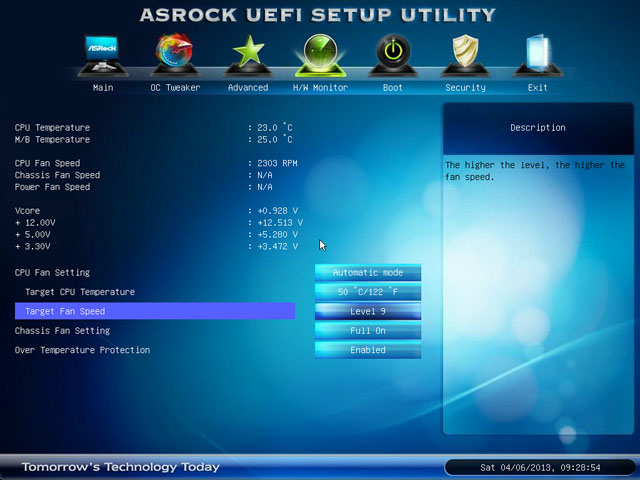The width and height of the screenshot is (640, 480).
Task: Open the CPU Fan Setting Automatic mode dropdown
Action: (x=368, y=272)
